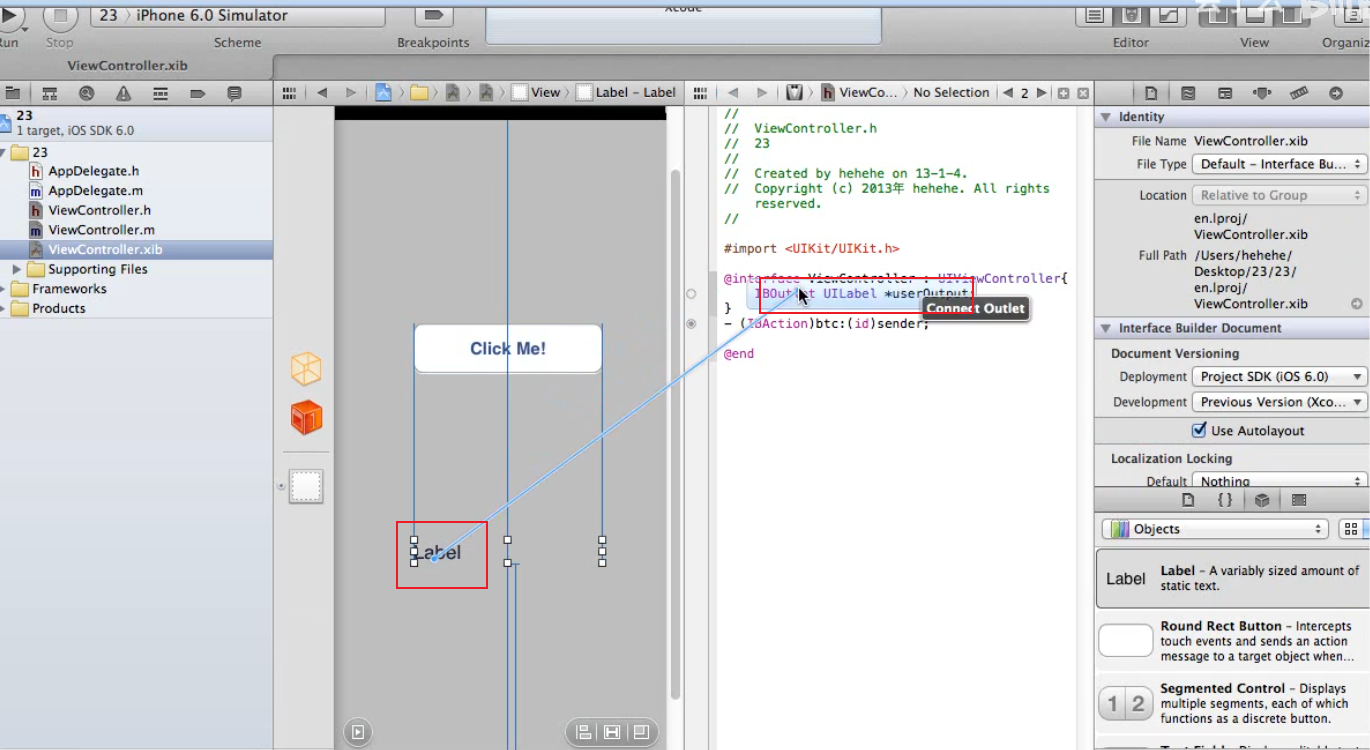Select the File's Owner yellow cube icon
Image resolution: width=1370 pixels, height=750 pixels.
[306, 368]
